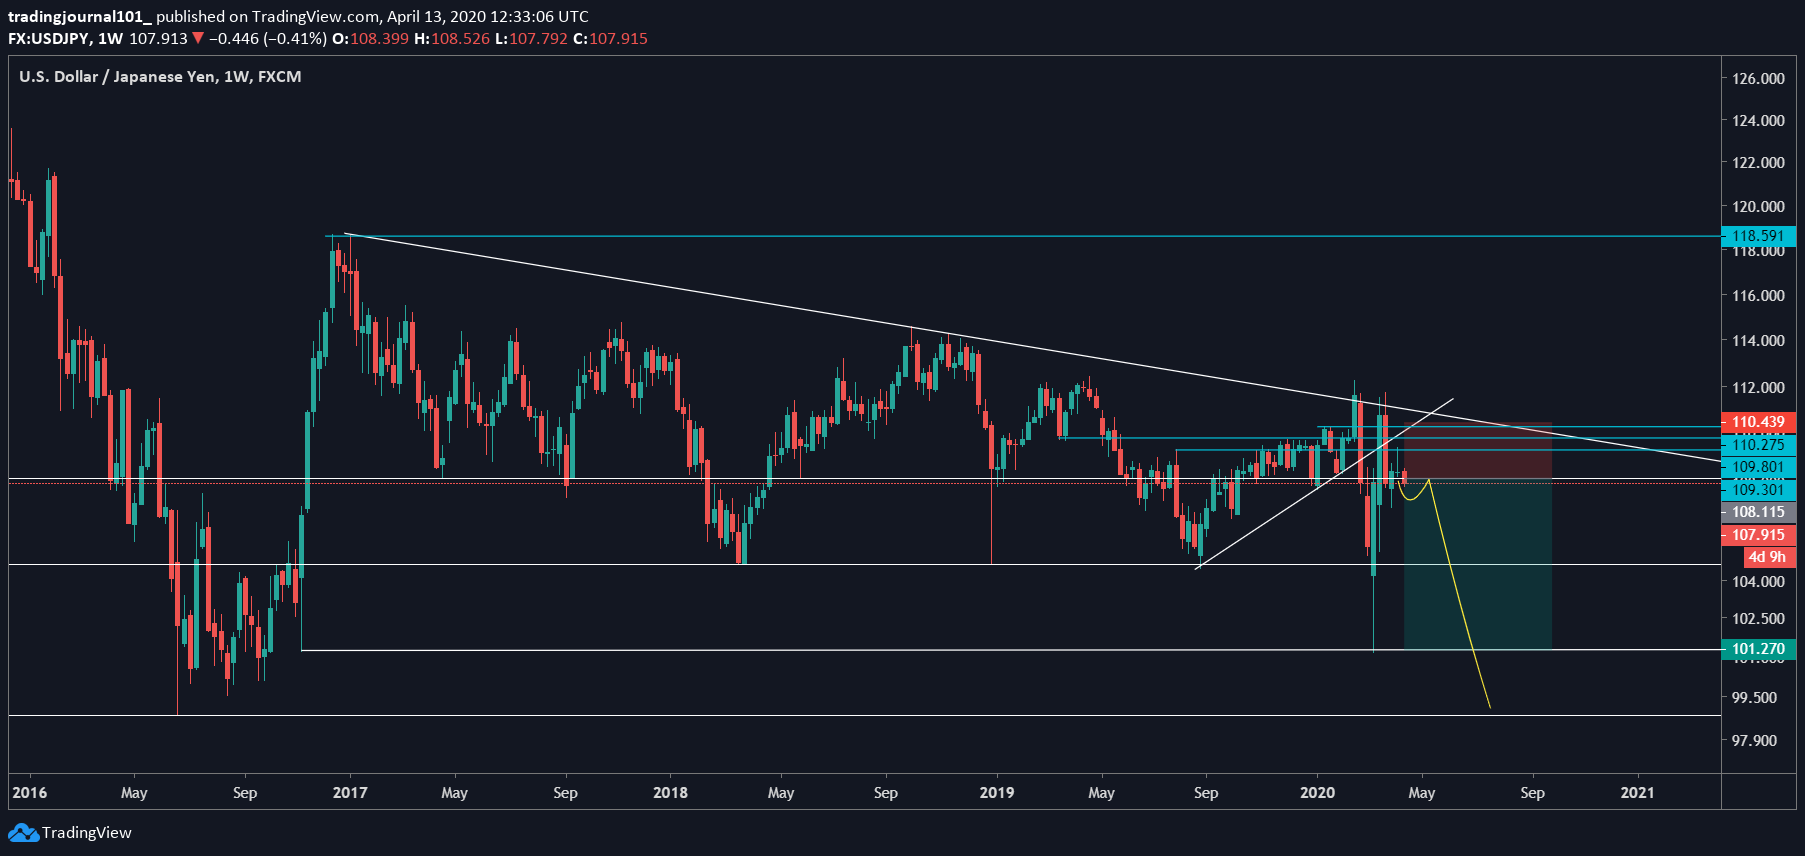Select the 110.275 price label
The image size is (1805, 856).
(x=1758, y=444)
